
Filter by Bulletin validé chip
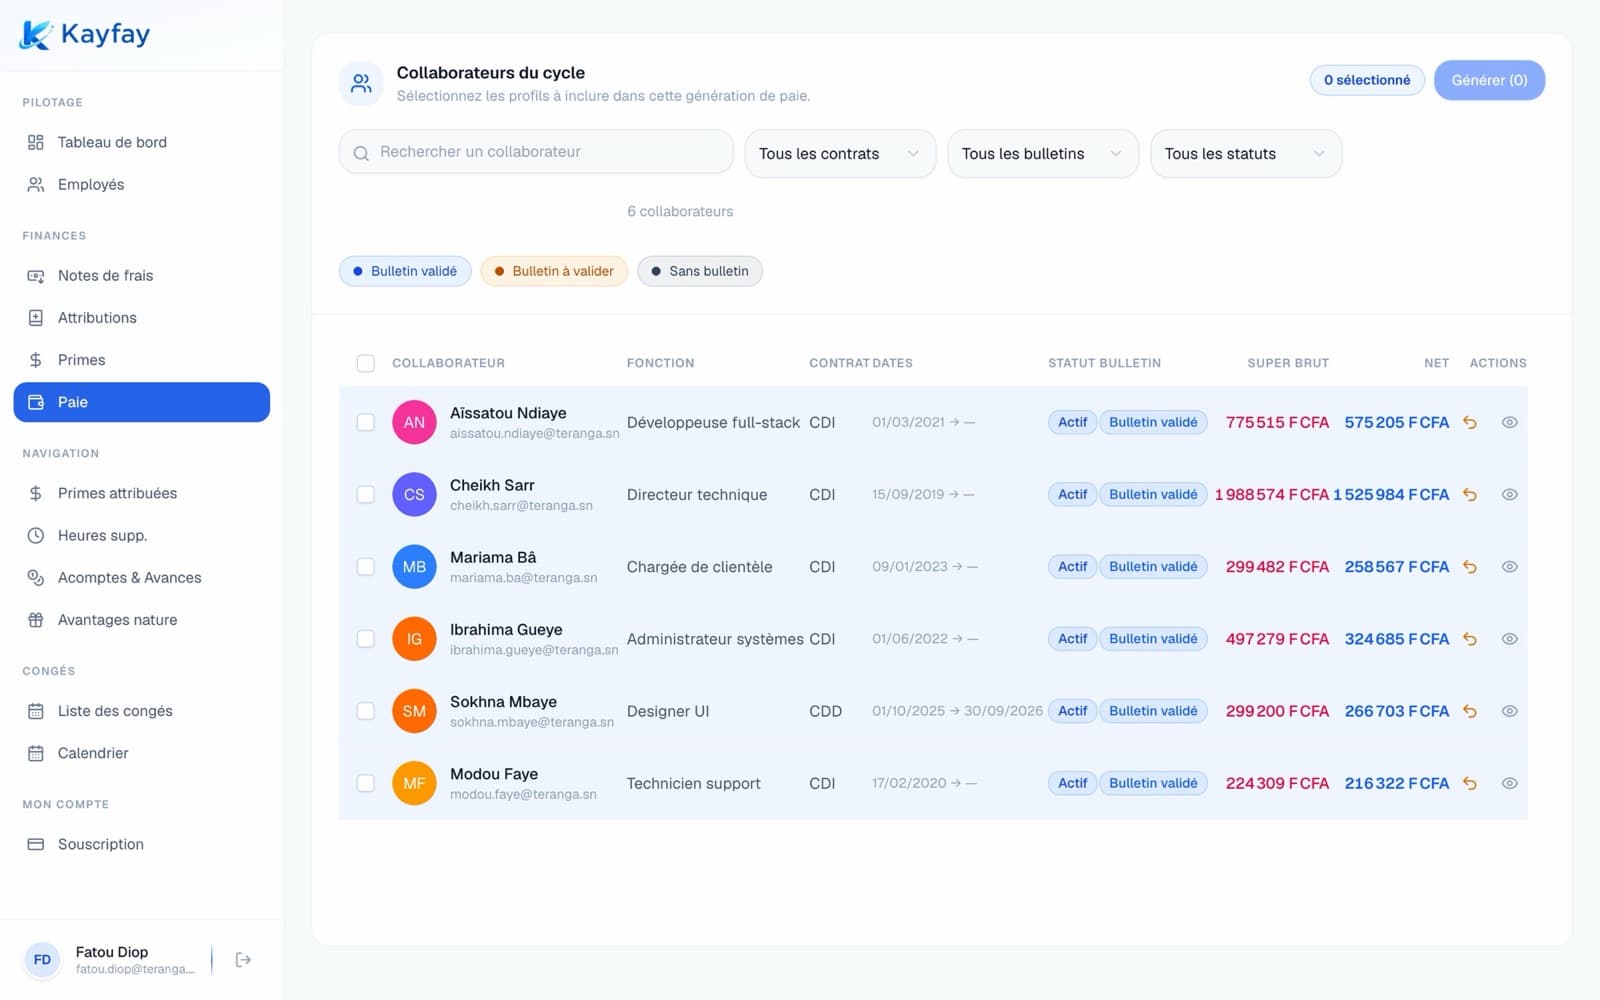405,271
